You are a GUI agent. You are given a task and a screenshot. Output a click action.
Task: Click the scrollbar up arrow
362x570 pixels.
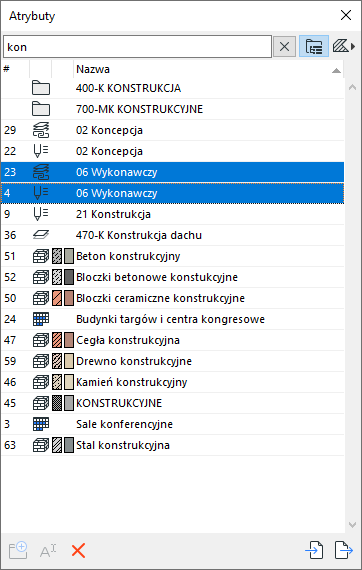(352, 87)
